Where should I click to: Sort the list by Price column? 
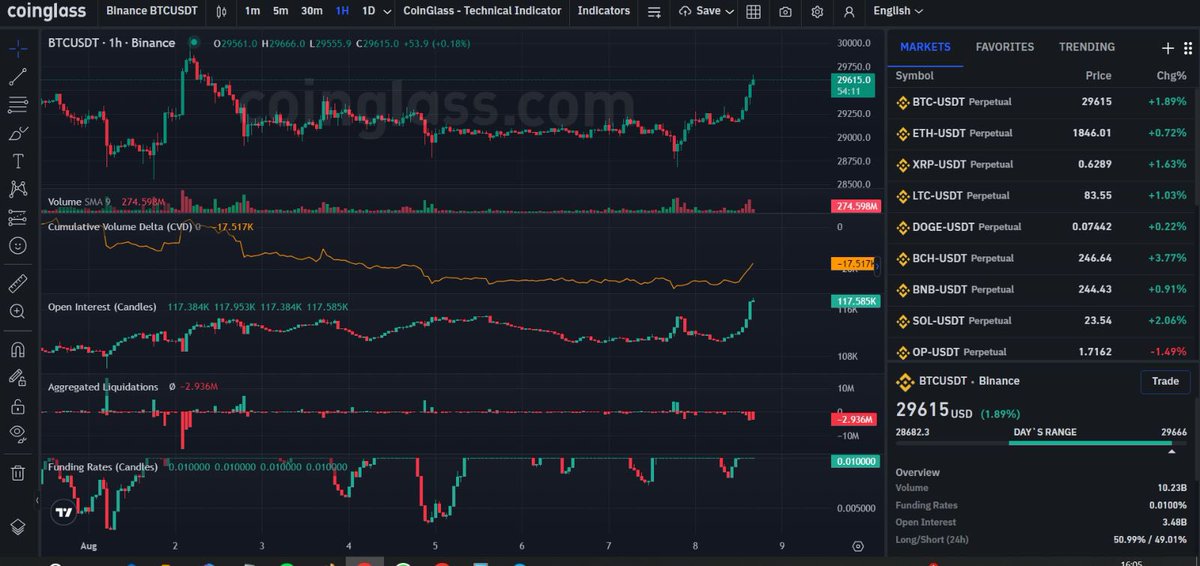pos(1098,75)
